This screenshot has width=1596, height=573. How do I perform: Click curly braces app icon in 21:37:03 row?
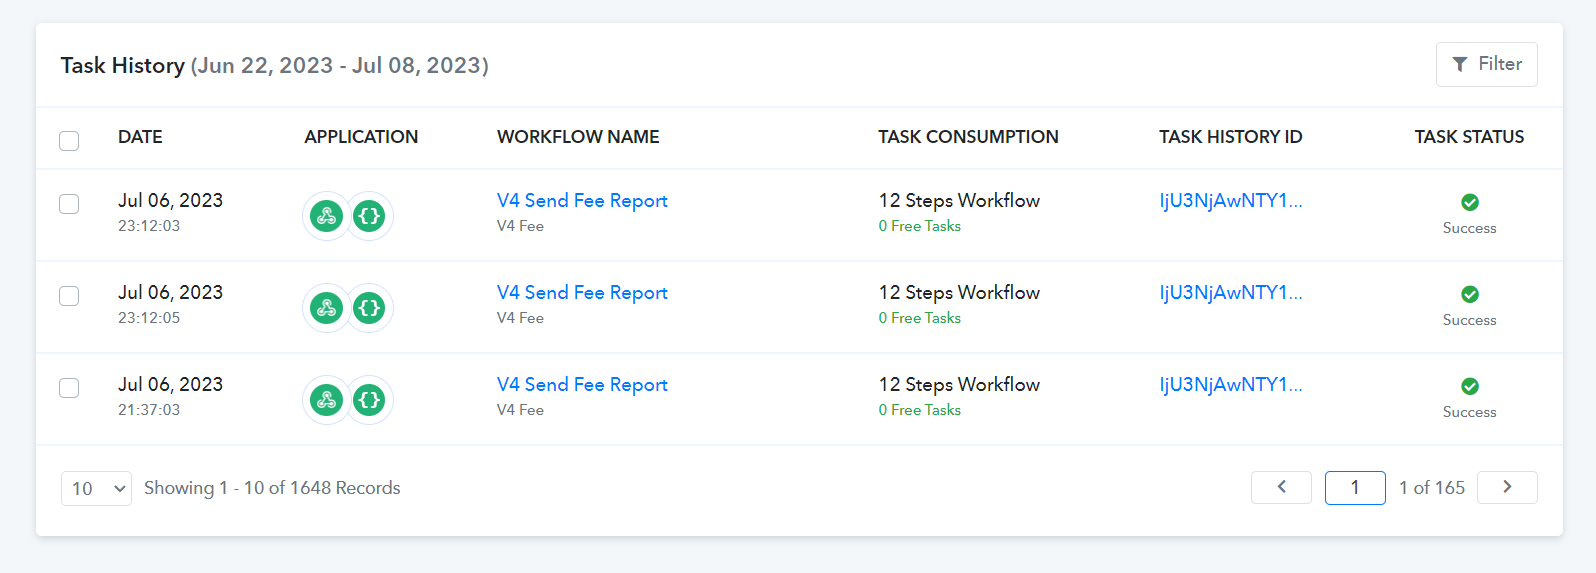369,400
